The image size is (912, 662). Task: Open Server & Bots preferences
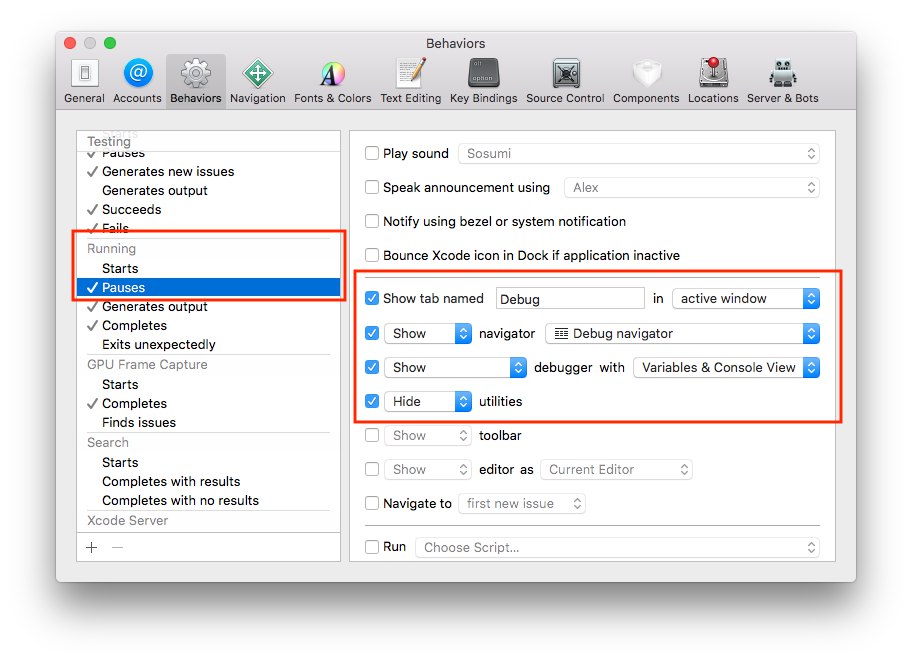[x=783, y=81]
